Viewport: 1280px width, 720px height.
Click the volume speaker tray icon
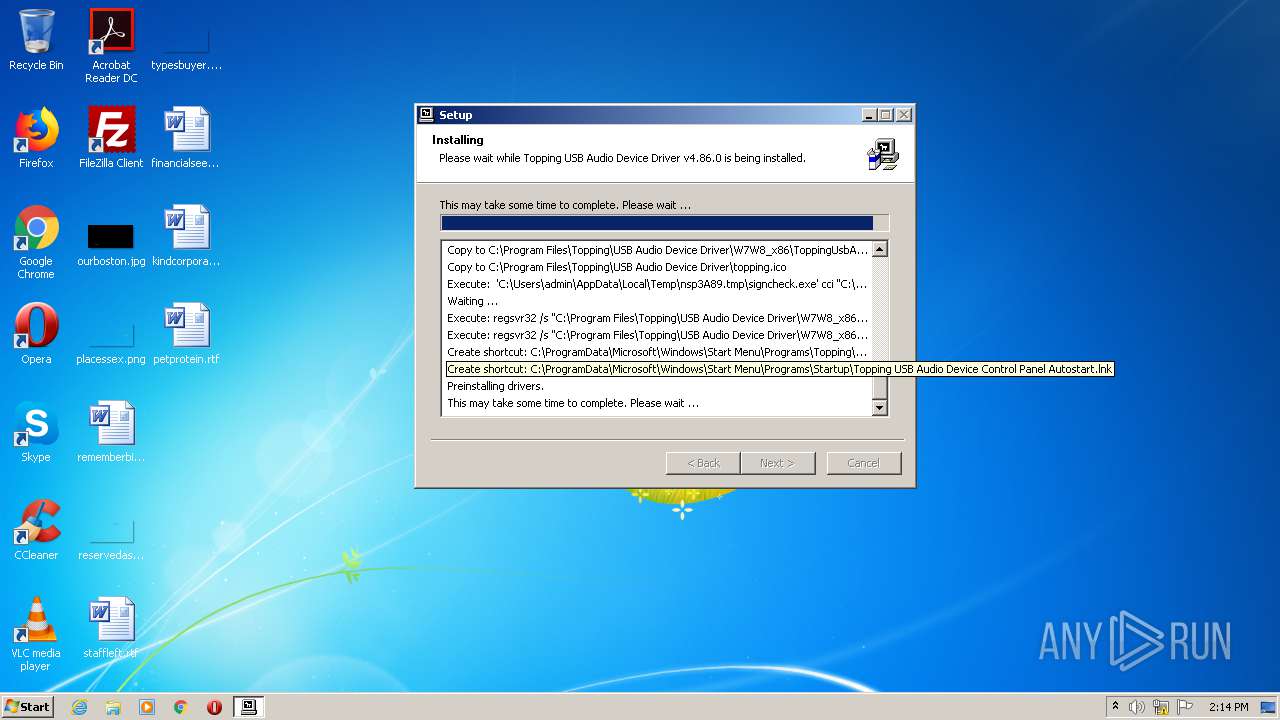point(1137,707)
